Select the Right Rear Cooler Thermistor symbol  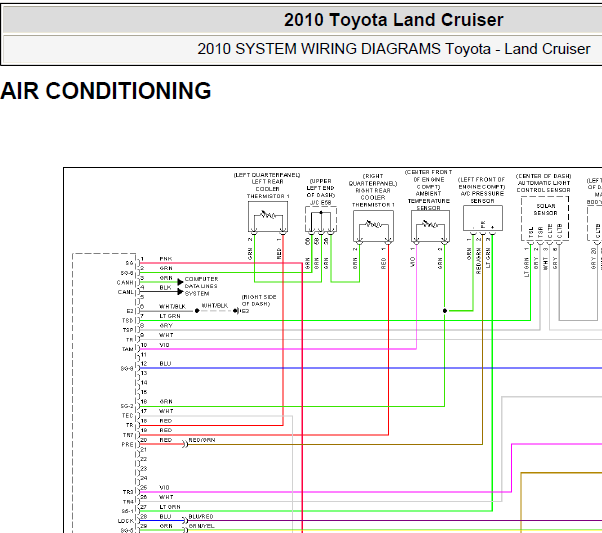coord(373,226)
